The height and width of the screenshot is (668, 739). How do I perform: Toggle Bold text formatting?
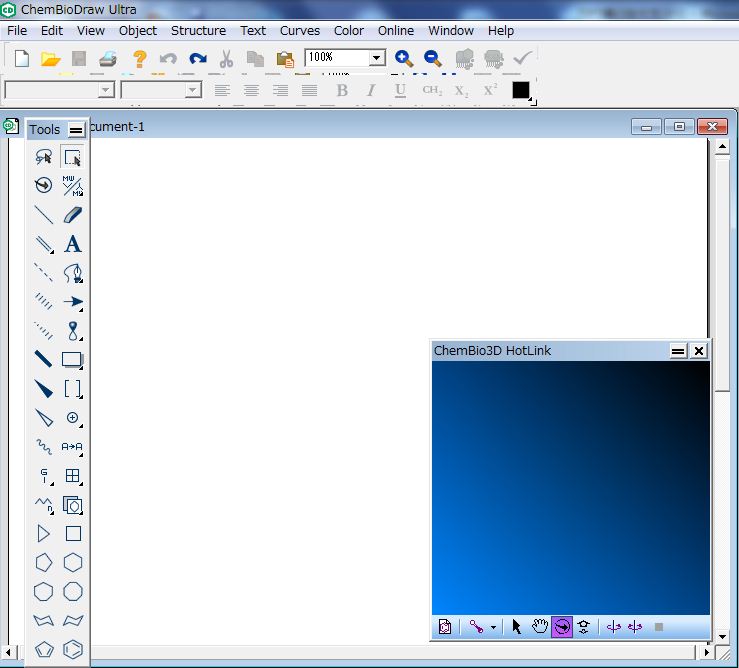342,90
